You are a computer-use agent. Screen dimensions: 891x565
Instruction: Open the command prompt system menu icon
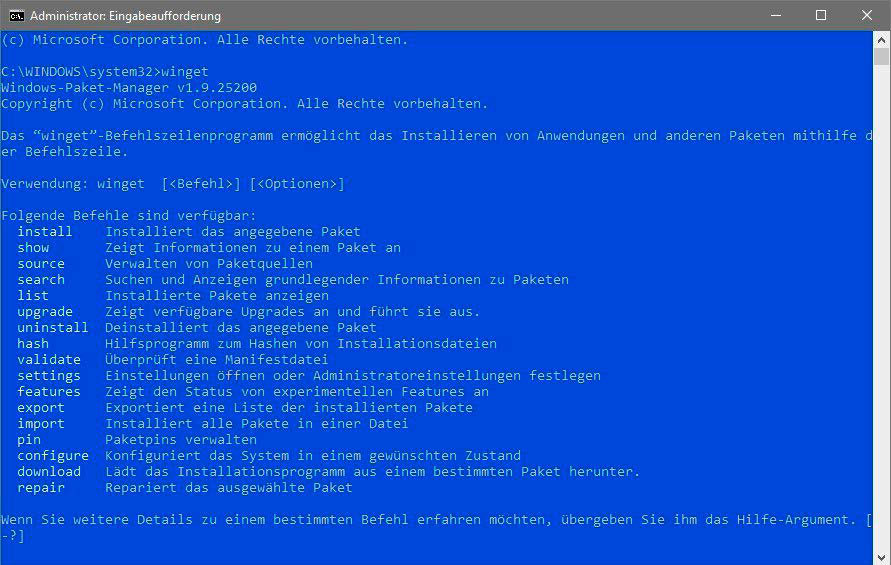point(16,16)
